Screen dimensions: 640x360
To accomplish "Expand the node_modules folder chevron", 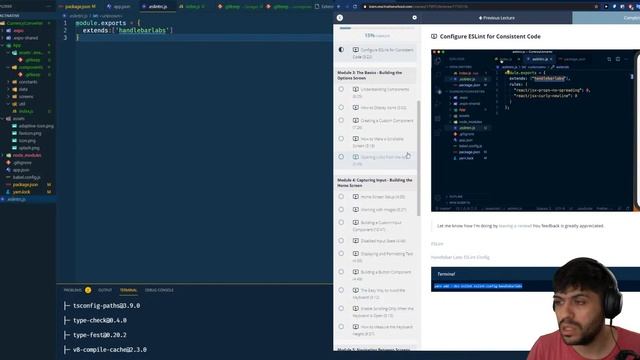I will pos(3,155).
